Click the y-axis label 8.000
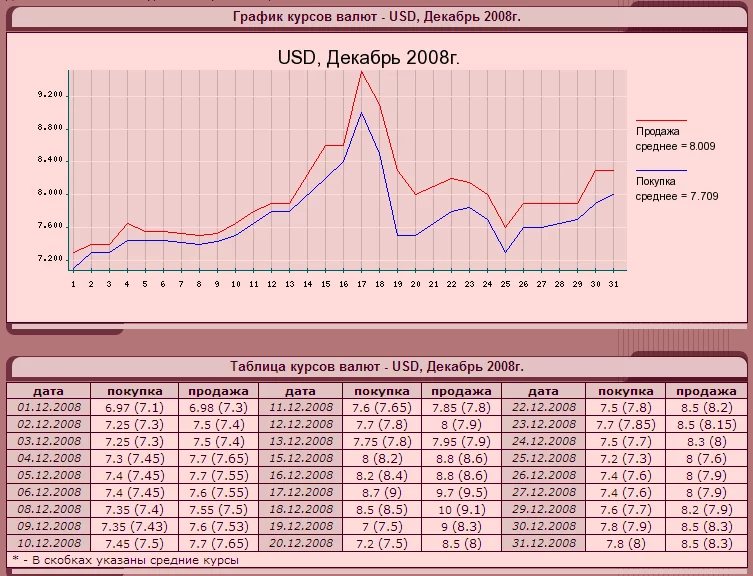The image size is (753, 576). tap(50, 193)
